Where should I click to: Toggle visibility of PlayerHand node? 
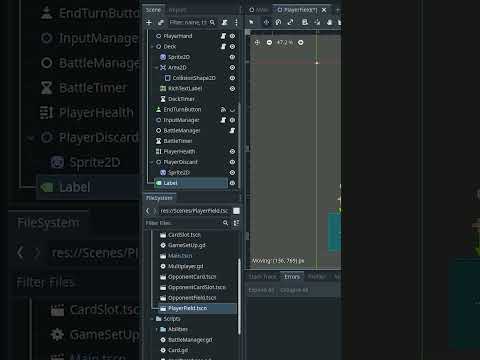click(232, 36)
